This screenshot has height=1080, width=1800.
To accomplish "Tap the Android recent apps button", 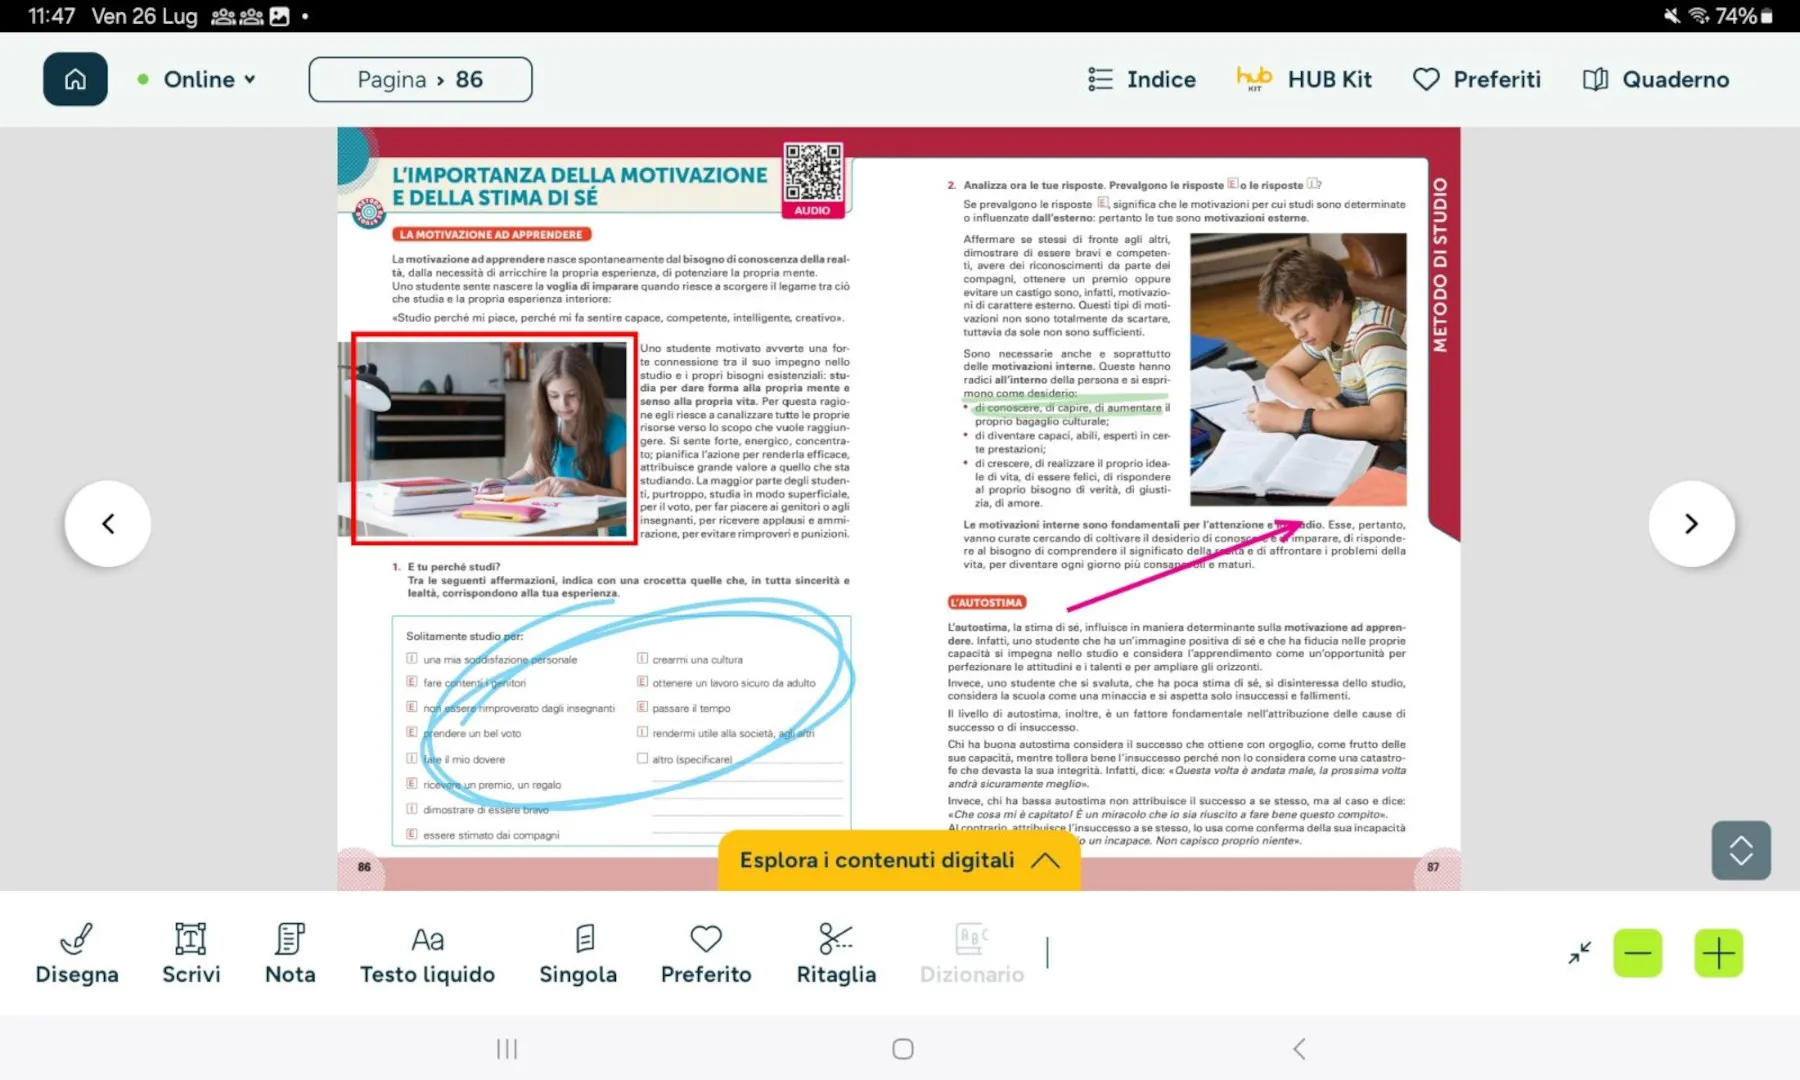I will pos(507,1048).
